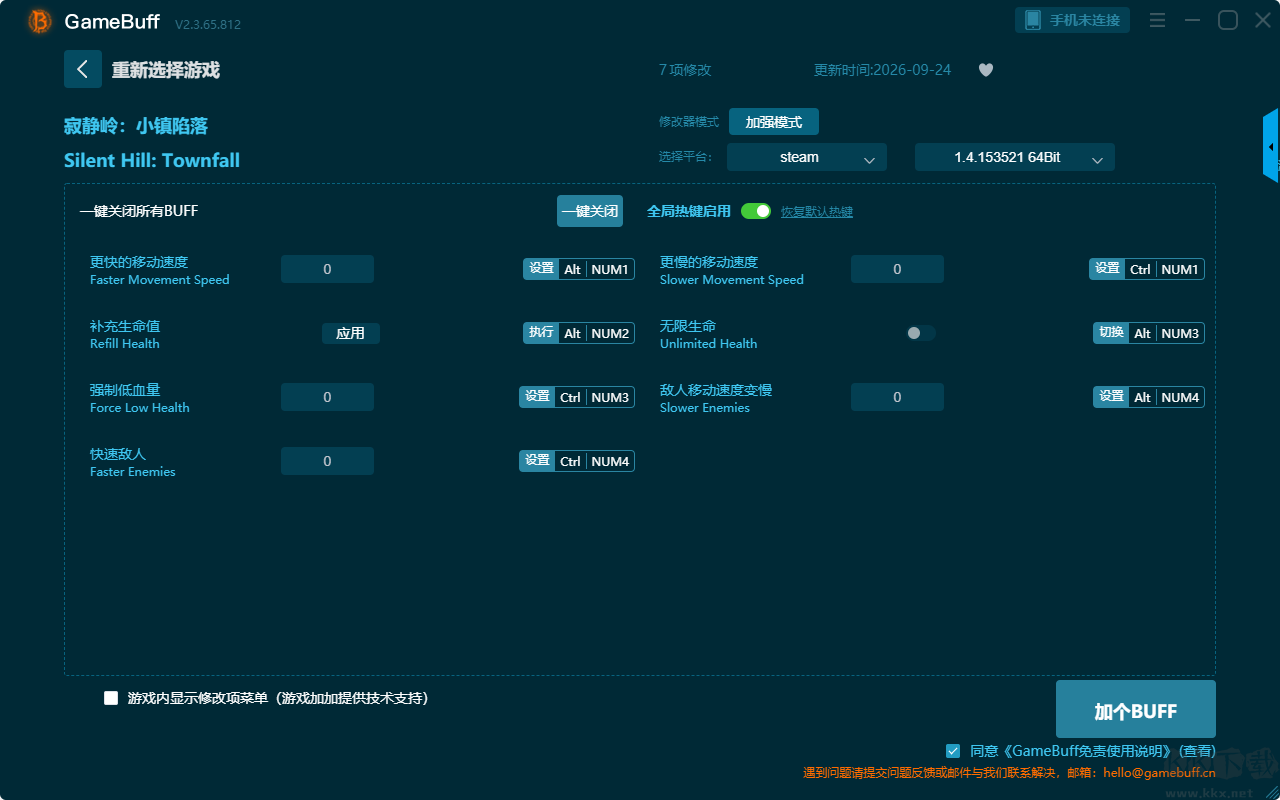
Task: Open the steam platform dropdown
Action: (807, 157)
